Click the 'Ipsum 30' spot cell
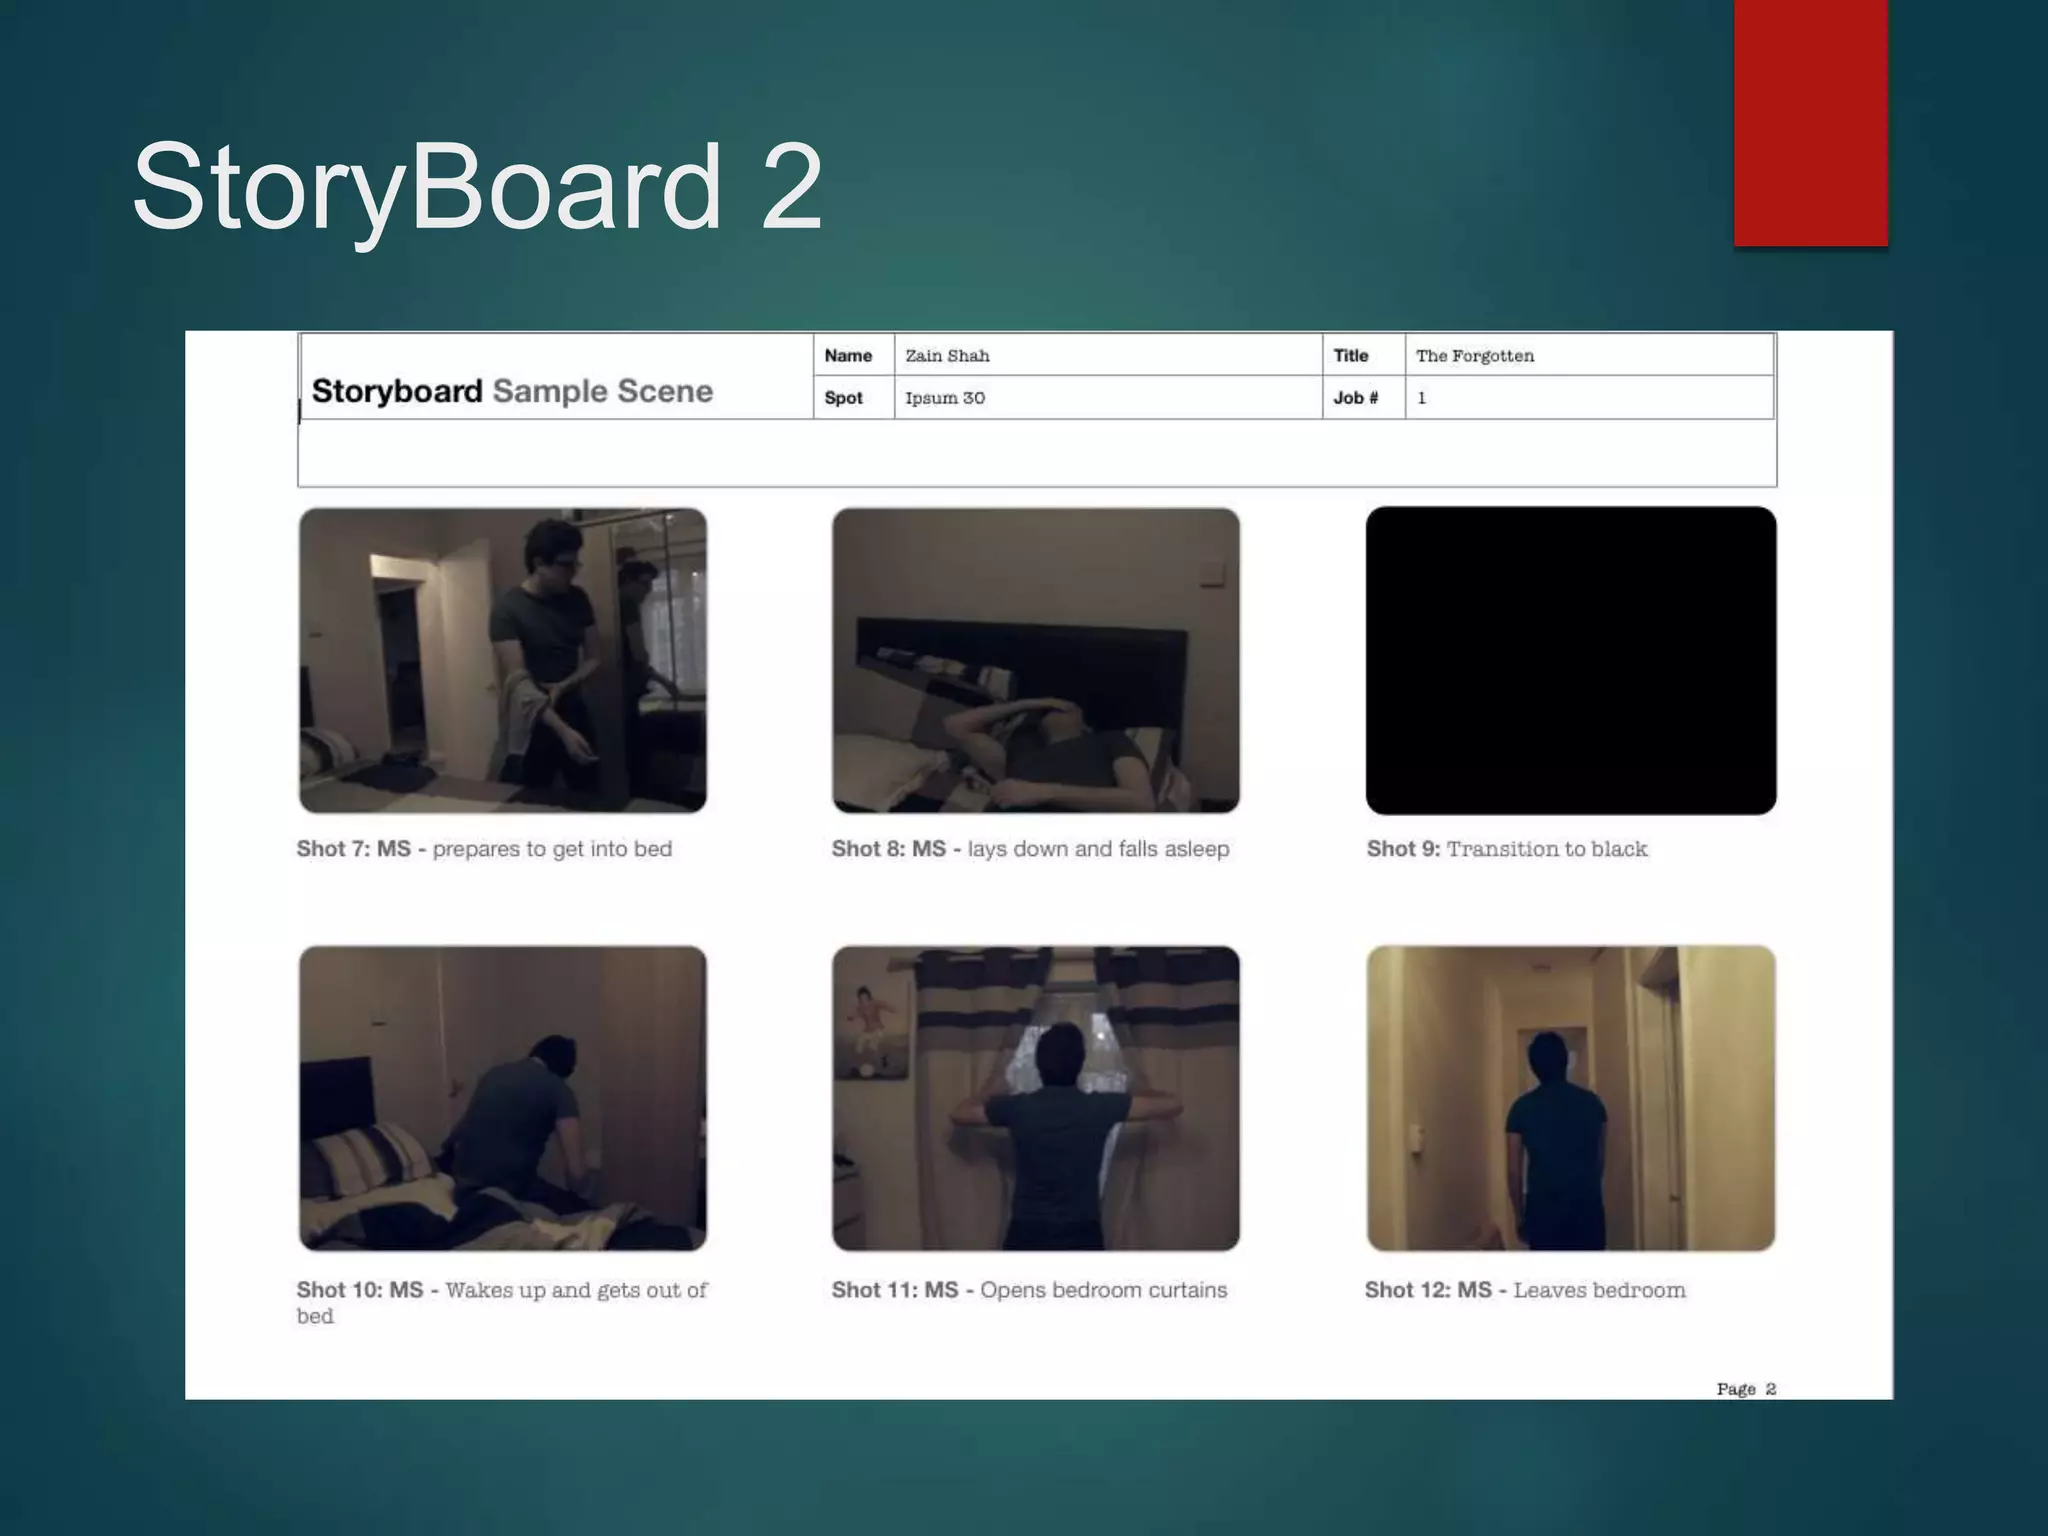Viewport: 2048px width, 1536px height. [1108, 398]
